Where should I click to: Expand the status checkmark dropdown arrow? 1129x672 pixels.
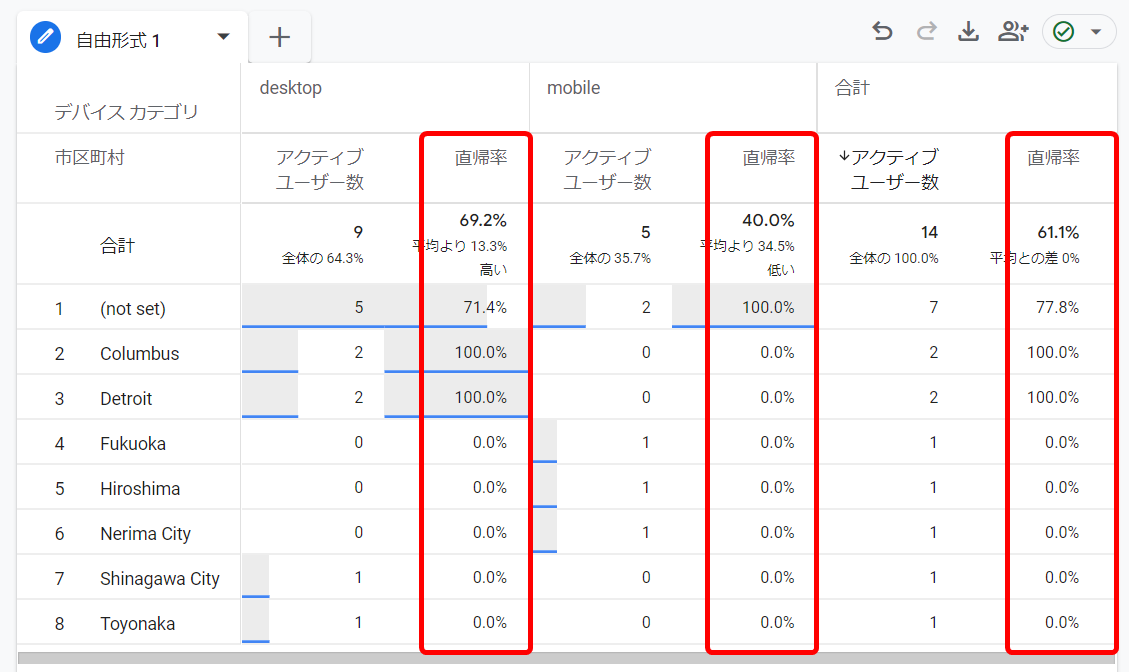(x=1096, y=32)
